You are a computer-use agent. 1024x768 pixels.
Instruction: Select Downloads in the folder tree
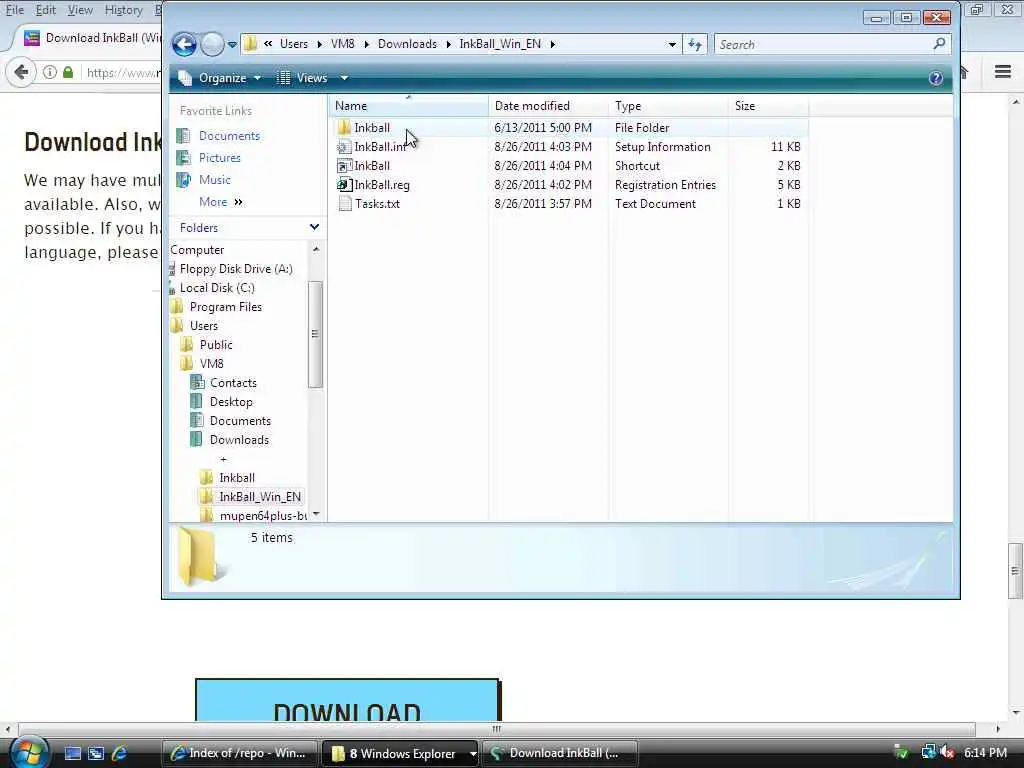239,440
